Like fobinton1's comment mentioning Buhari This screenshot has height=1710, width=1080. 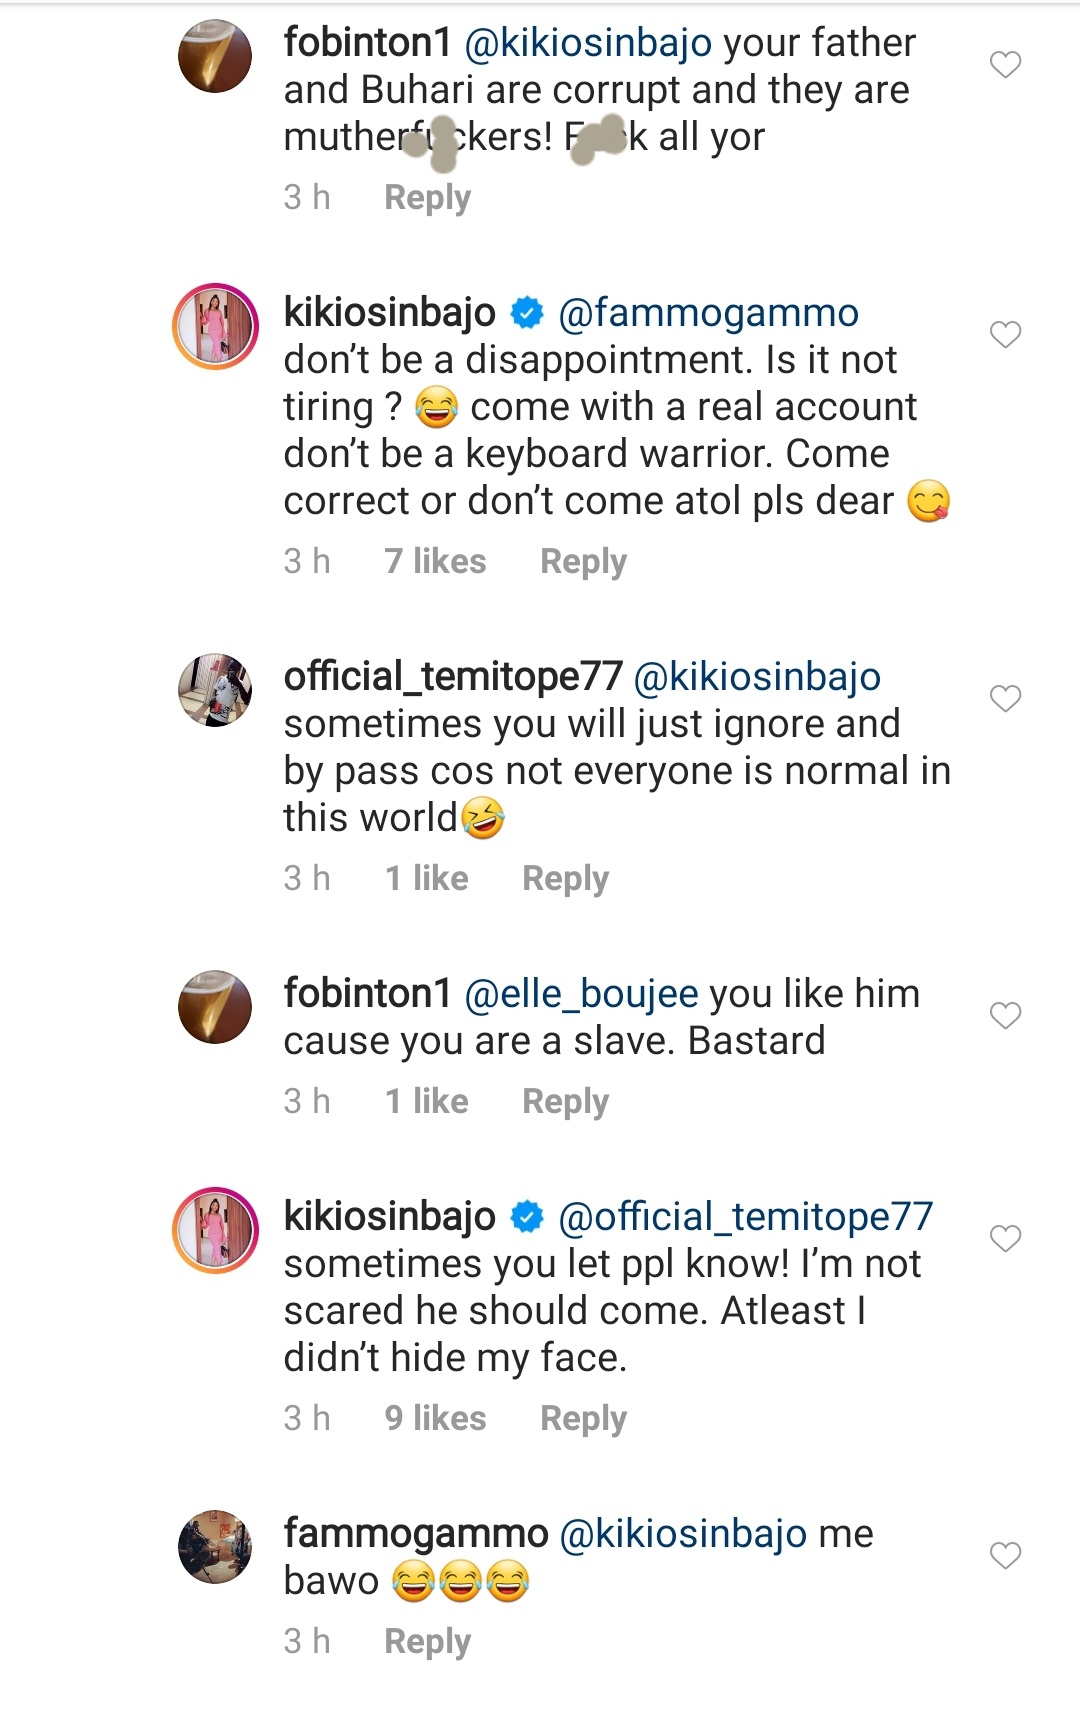click(x=1005, y=65)
